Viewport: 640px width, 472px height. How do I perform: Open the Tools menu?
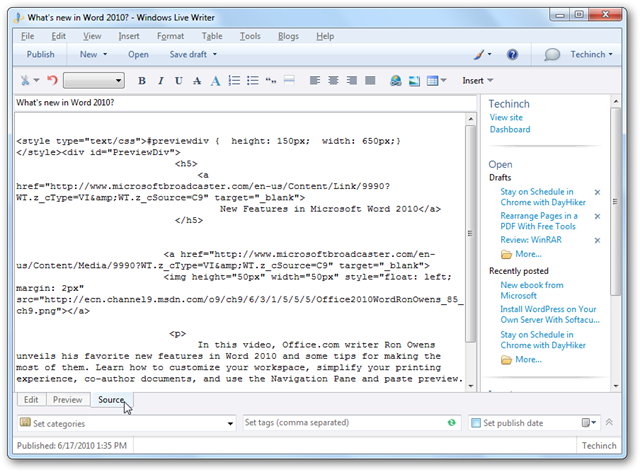tap(250, 36)
